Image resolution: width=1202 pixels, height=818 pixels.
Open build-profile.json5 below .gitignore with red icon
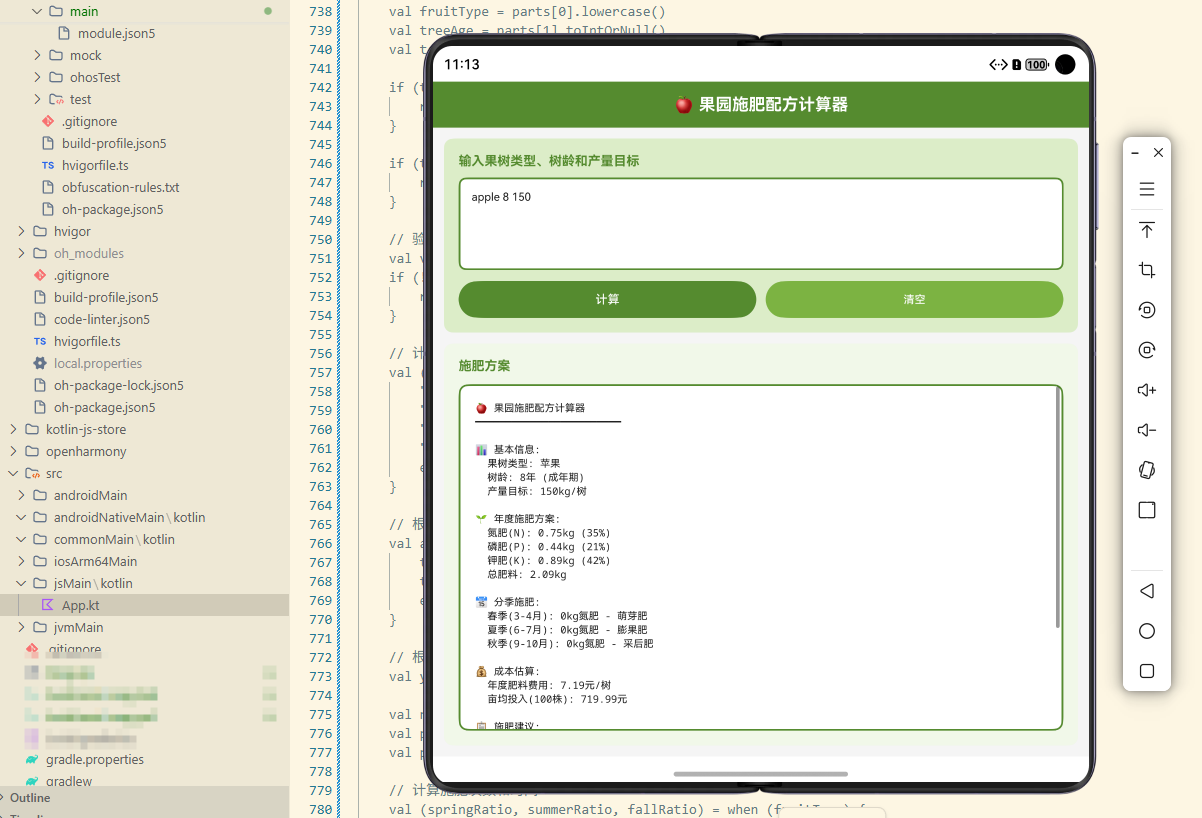[x=114, y=143]
